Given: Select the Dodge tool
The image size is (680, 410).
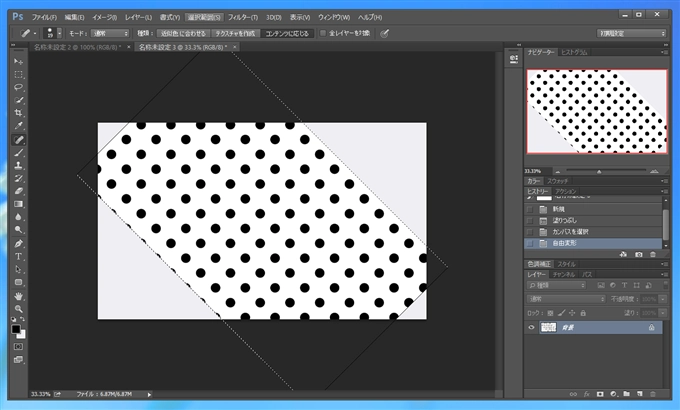Looking at the screenshot, I should click(x=18, y=230).
